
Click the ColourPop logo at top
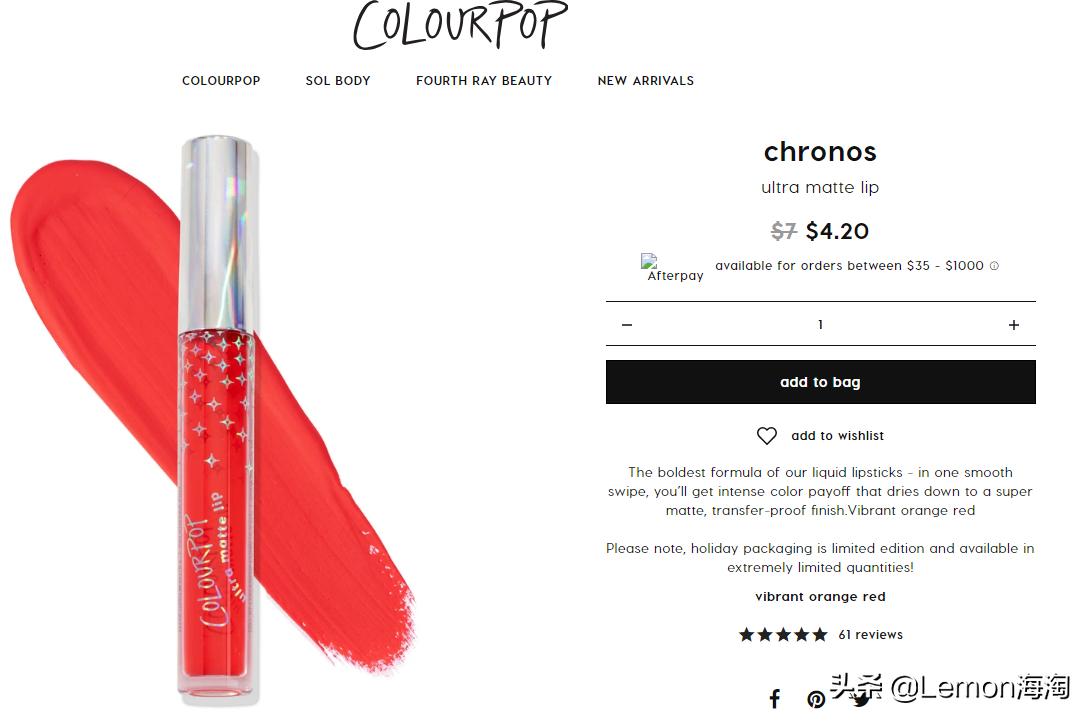tap(460, 25)
